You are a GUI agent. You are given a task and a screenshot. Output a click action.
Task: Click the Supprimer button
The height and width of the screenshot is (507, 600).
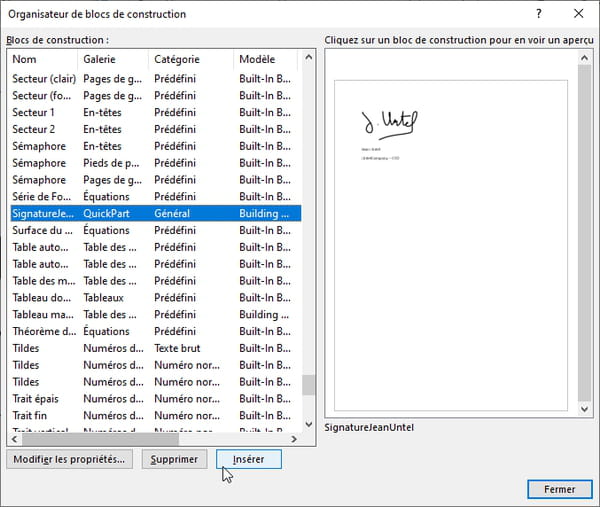click(x=174, y=459)
